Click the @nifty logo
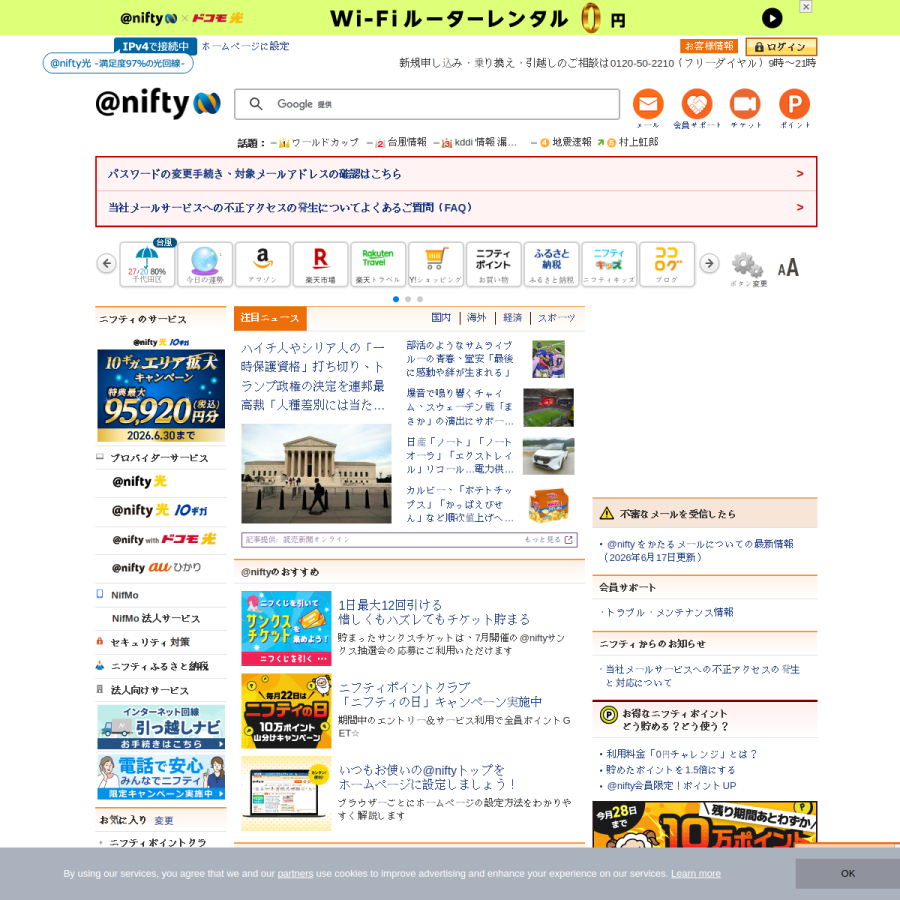Image resolution: width=900 pixels, height=900 pixels. coord(158,104)
